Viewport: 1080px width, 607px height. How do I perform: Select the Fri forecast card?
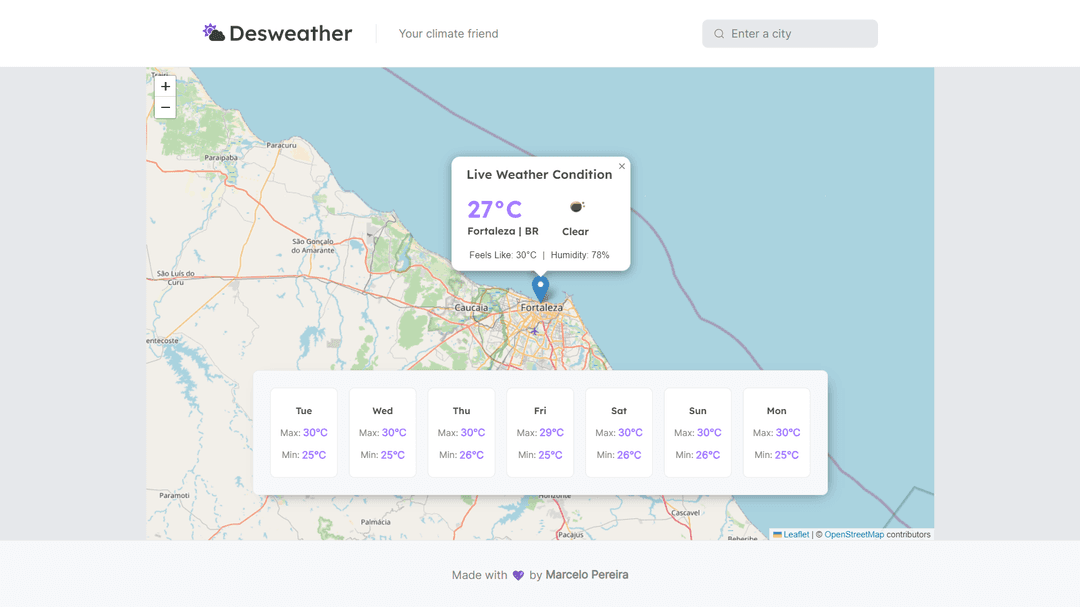pyautogui.click(x=540, y=433)
